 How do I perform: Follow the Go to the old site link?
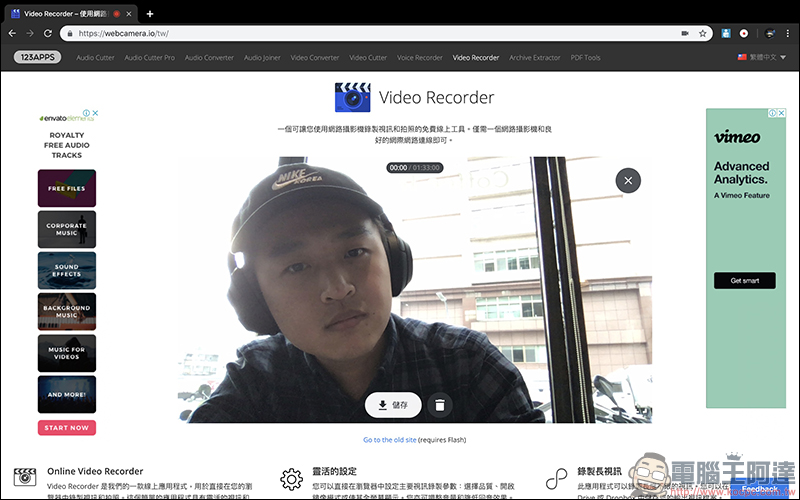coord(390,440)
